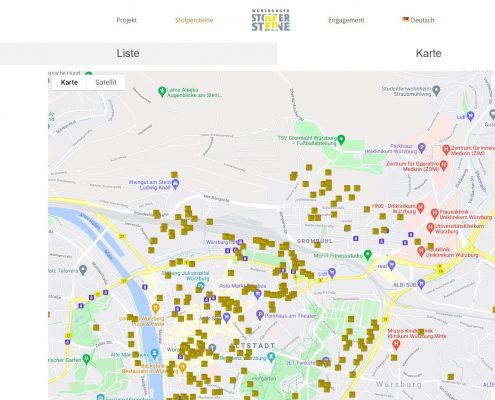Click the McFit Fitnessstudio pin

pyautogui.click(x=368, y=255)
